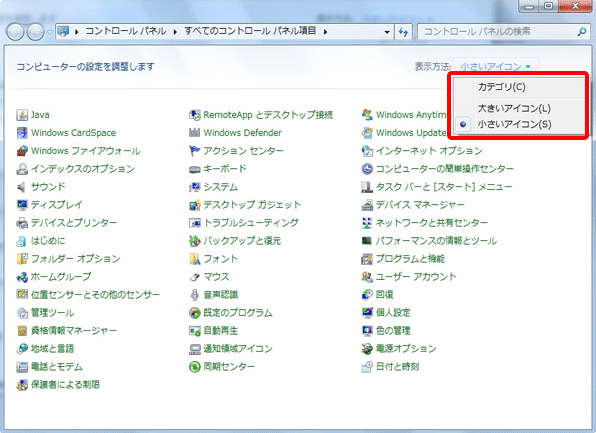Open the Java control panel icon
This screenshot has width=596, height=433.
[x=22, y=115]
